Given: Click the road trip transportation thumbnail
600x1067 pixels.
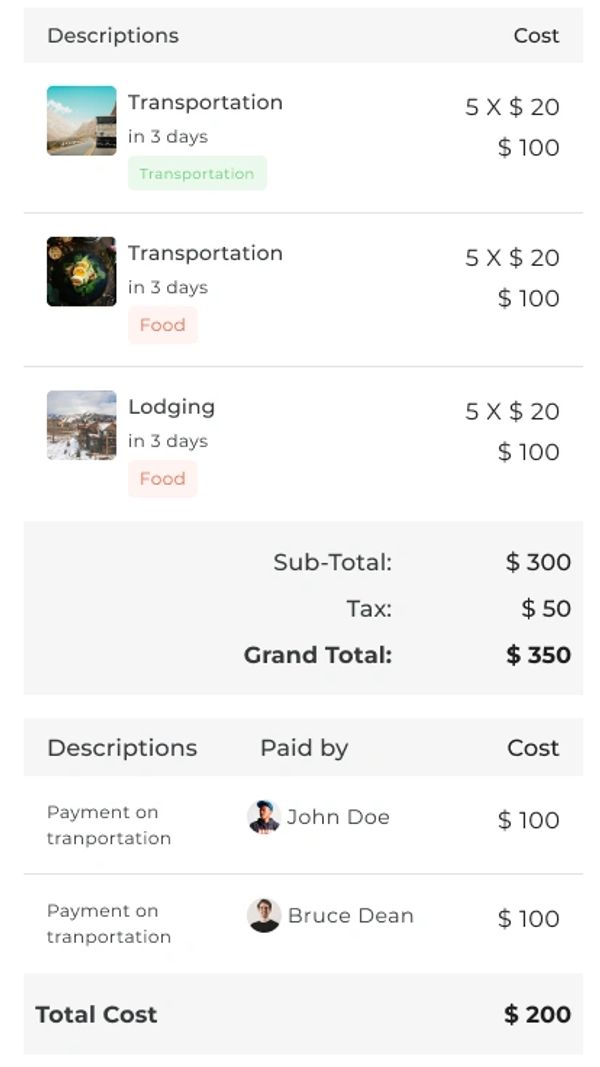Looking at the screenshot, I should pyautogui.click(x=81, y=121).
